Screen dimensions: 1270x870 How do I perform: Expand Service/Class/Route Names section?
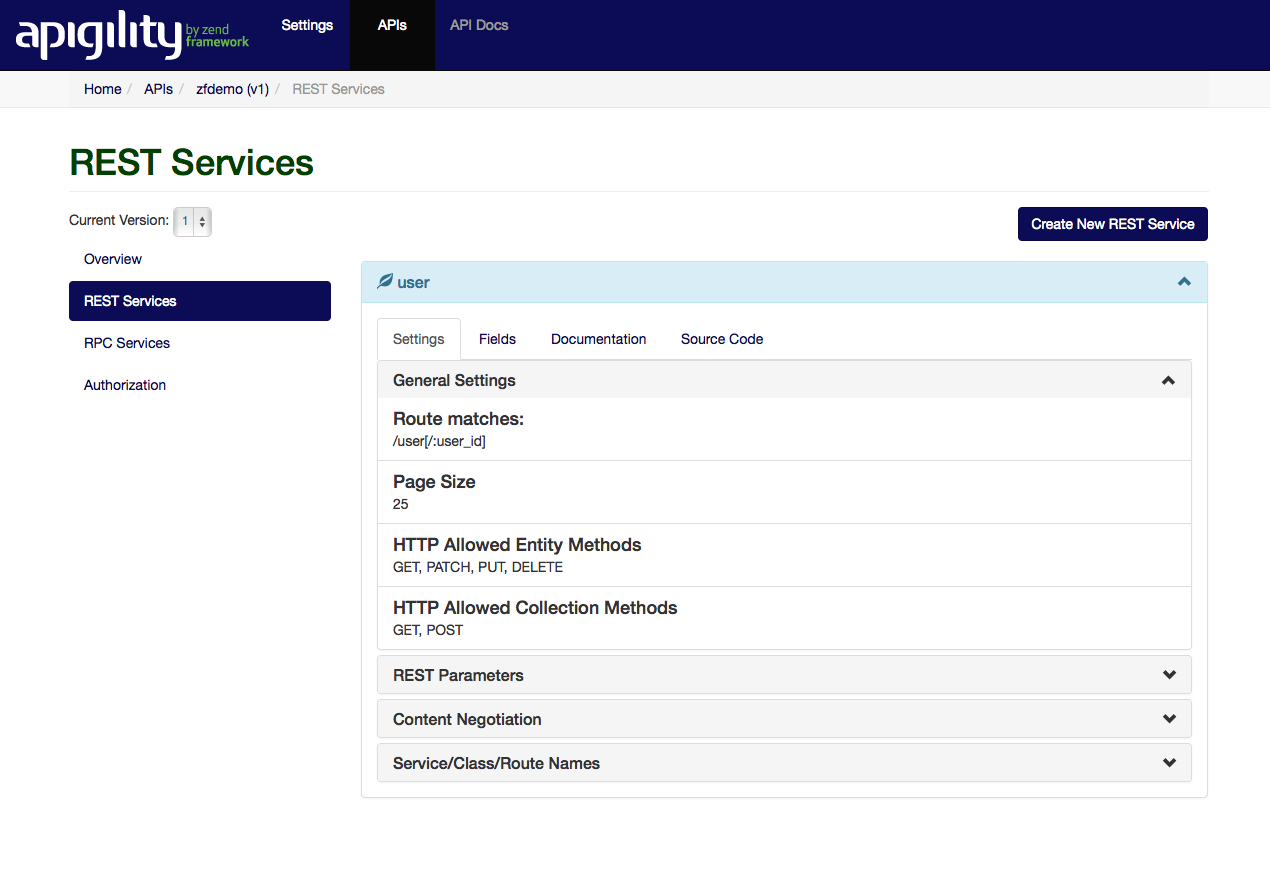(1169, 763)
